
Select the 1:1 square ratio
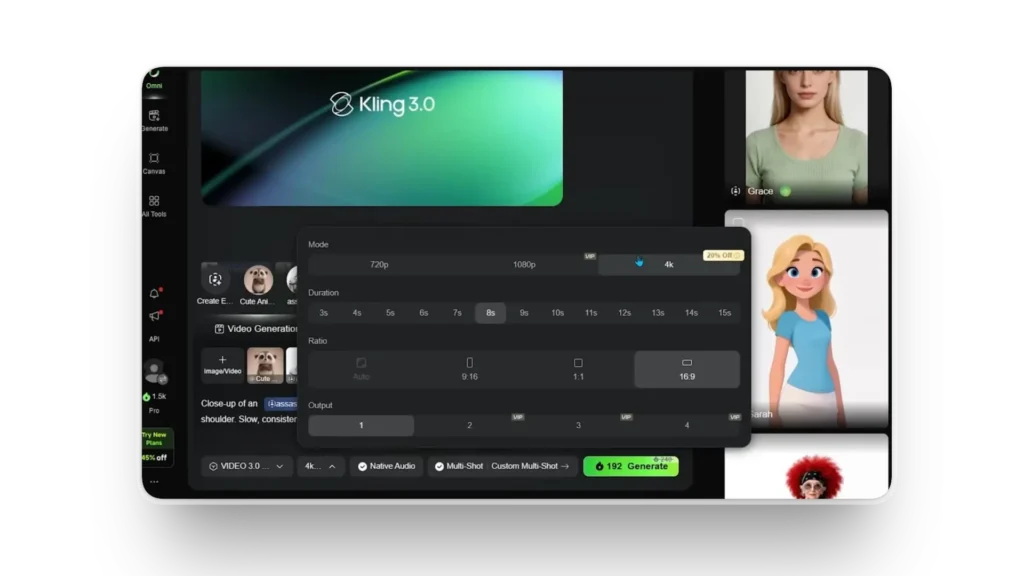coord(578,369)
